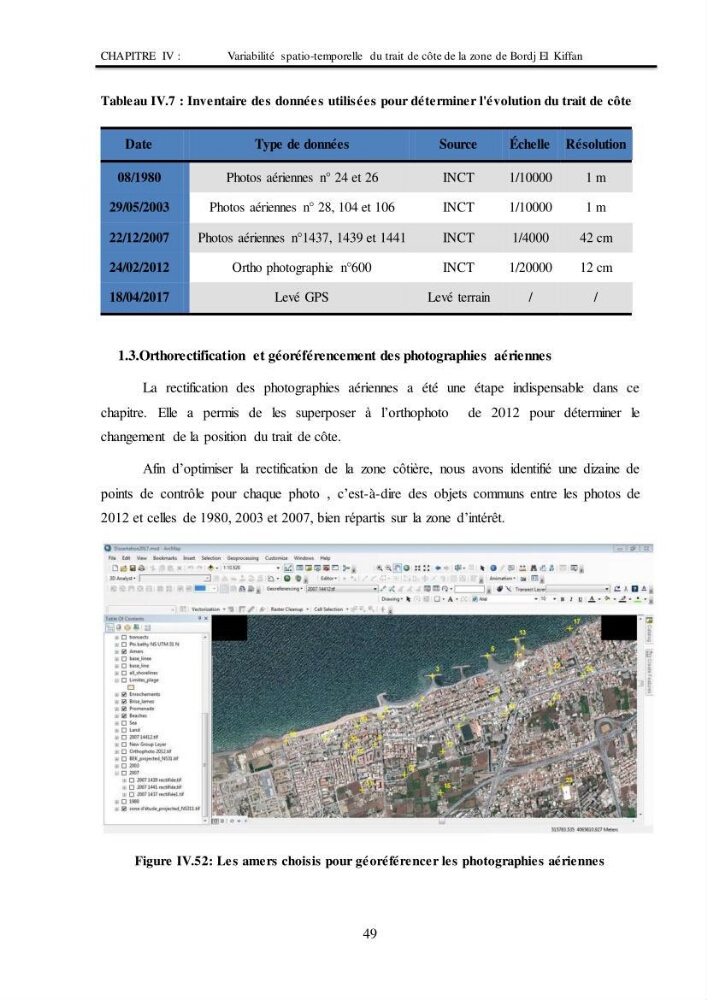Open the Editor dropdown menu
The height and width of the screenshot is (1000, 707).
[329, 578]
